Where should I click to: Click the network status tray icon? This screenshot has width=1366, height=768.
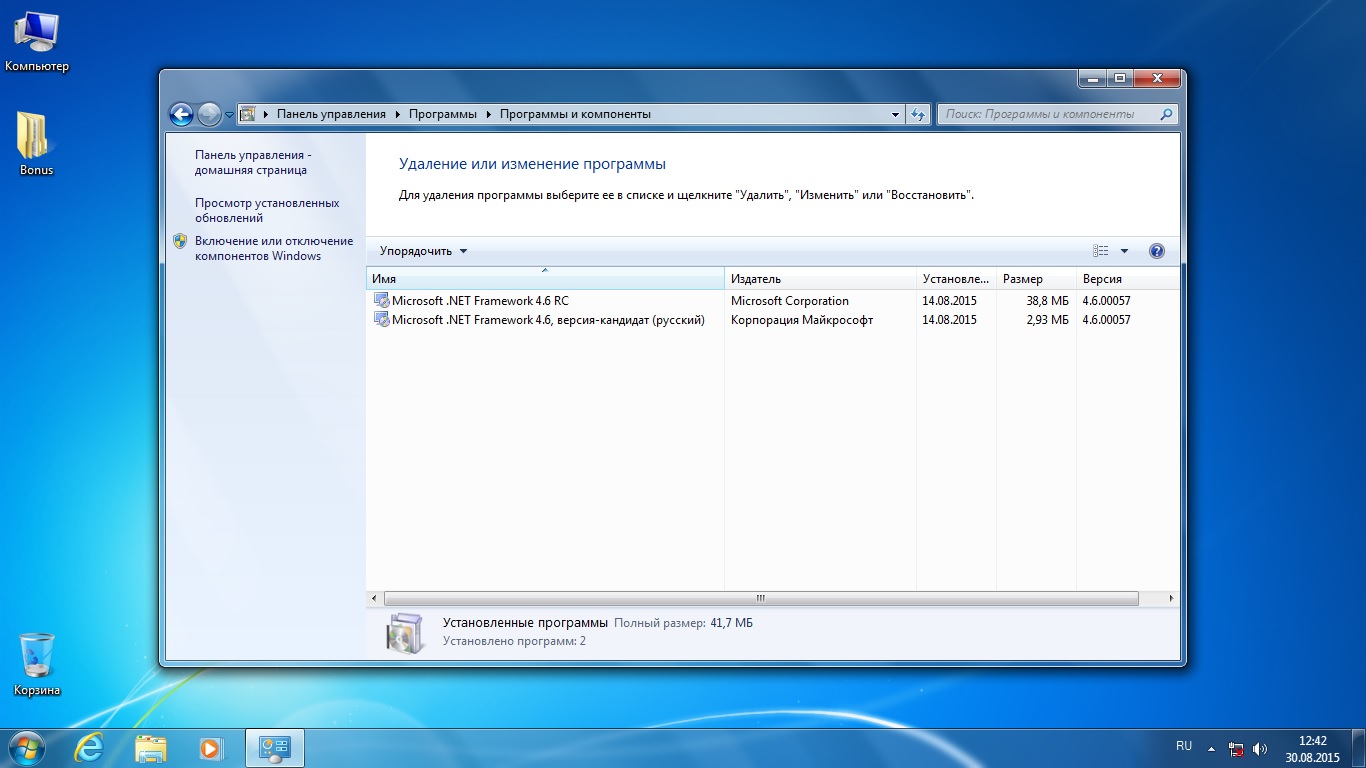point(1236,748)
